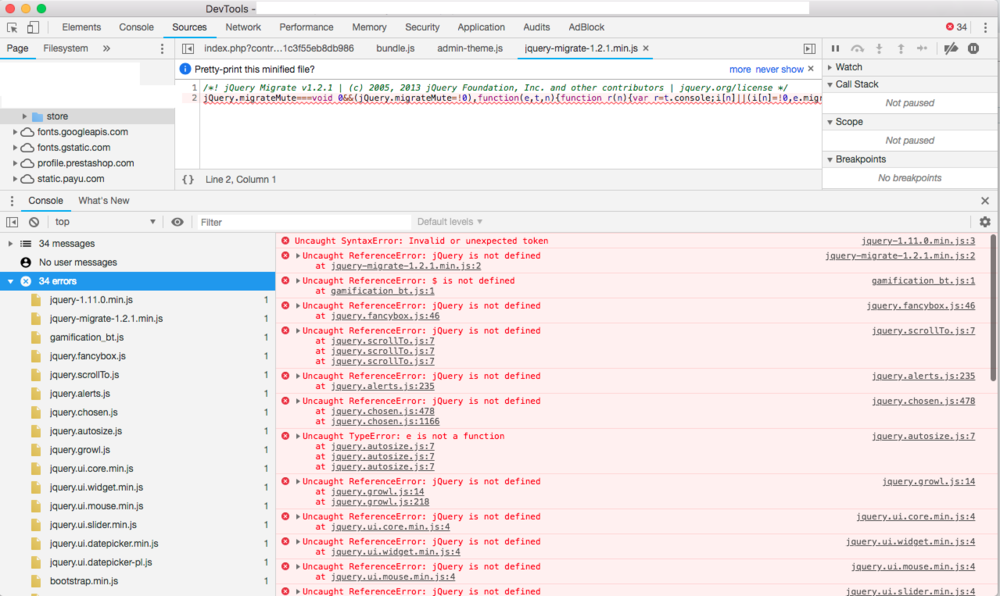This screenshot has height=596, width=1000.
Task: Click the Step out of current function icon
Action: tap(900, 48)
